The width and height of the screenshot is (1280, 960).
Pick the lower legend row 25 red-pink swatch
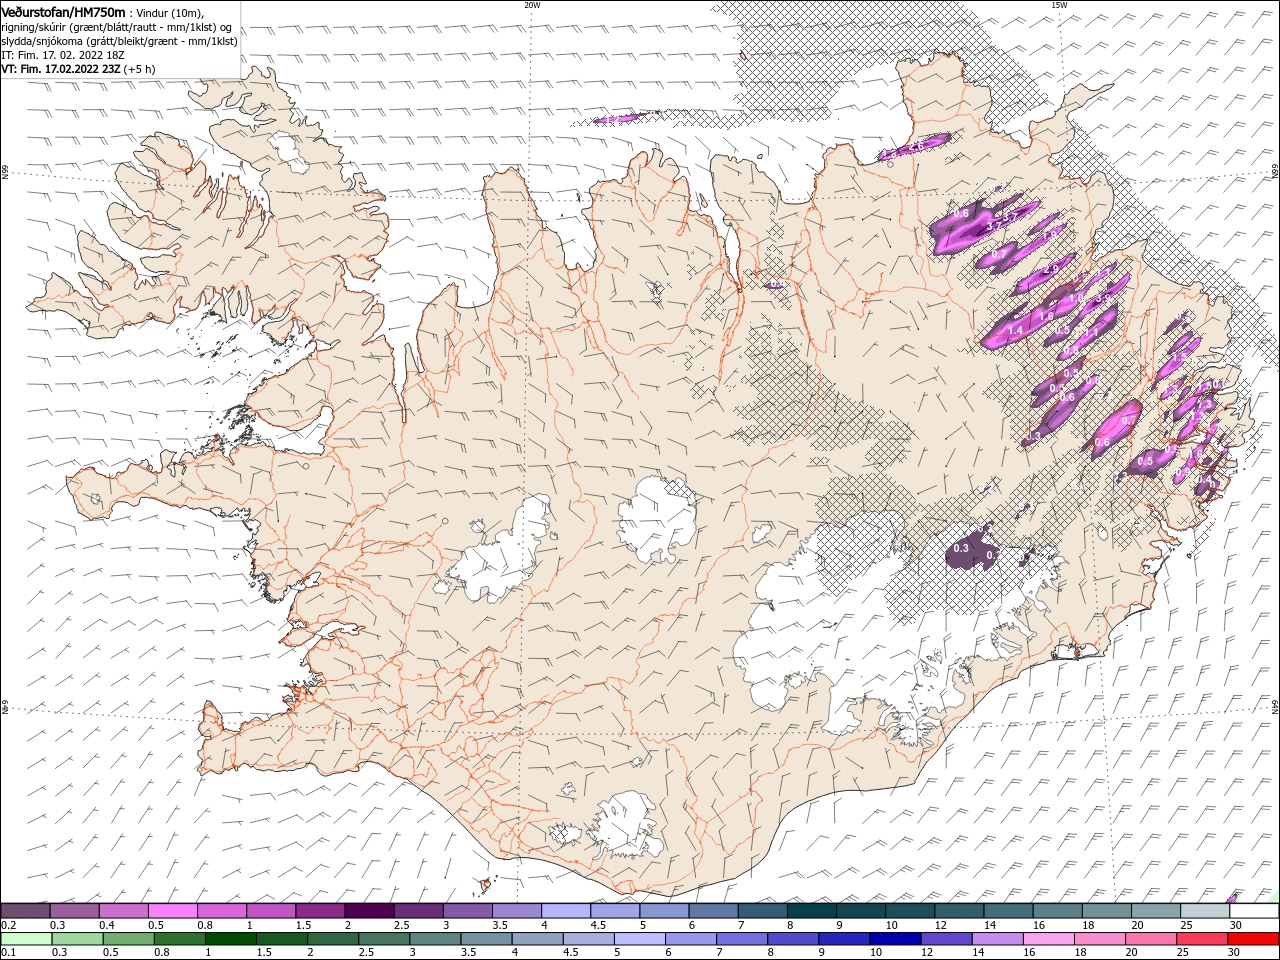click(x=1203, y=939)
